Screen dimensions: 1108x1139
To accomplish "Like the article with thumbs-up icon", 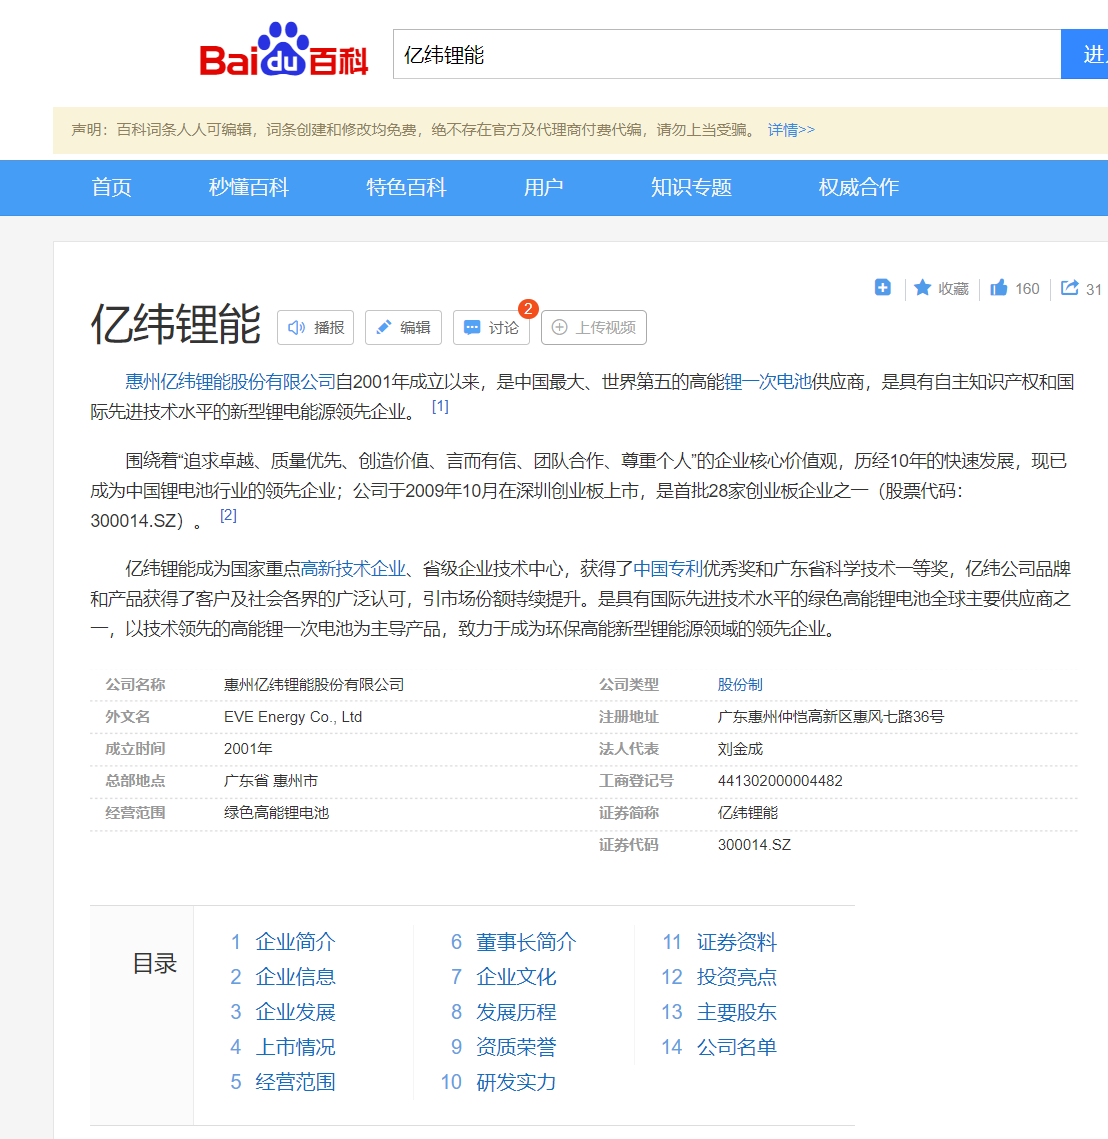I will coord(999,288).
